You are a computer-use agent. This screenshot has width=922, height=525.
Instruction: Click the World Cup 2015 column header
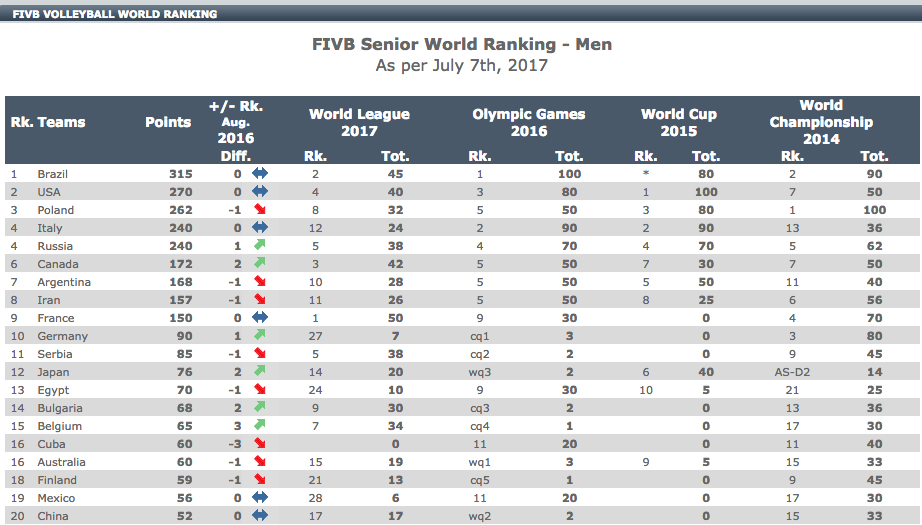[678, 122]
